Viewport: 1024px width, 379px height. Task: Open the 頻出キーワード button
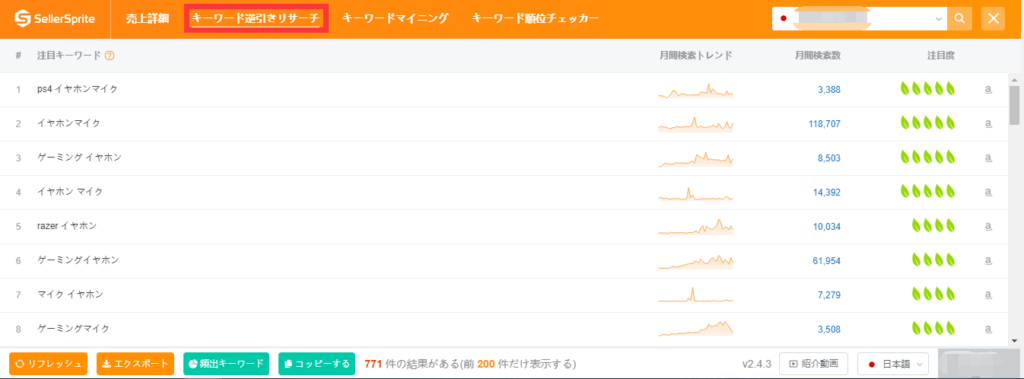(x=227, y=364)
